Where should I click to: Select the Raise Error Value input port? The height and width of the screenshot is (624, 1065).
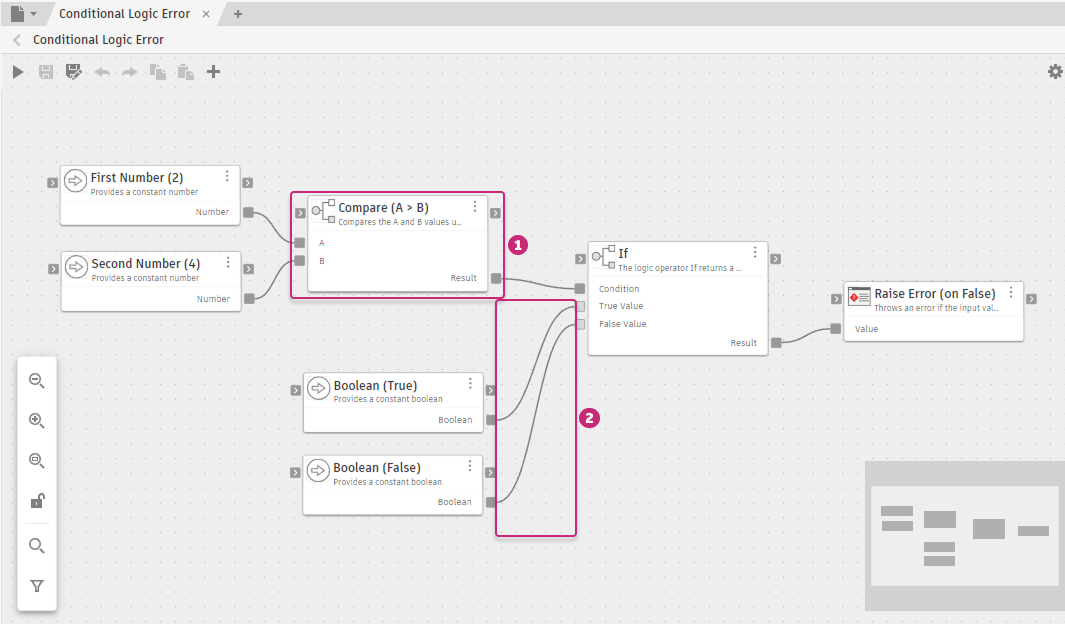click(x=835, y=329)
